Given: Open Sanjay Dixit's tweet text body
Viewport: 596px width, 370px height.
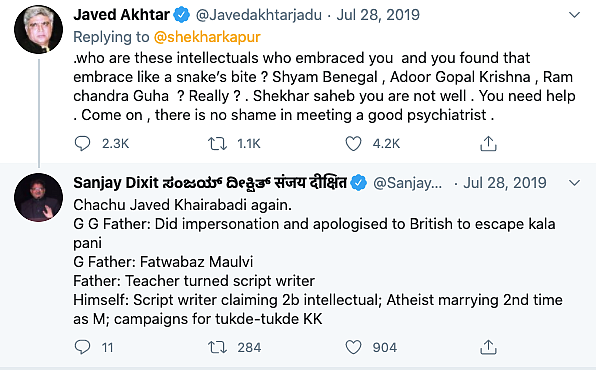Looking at the screenshot, I should coord(318,262).
